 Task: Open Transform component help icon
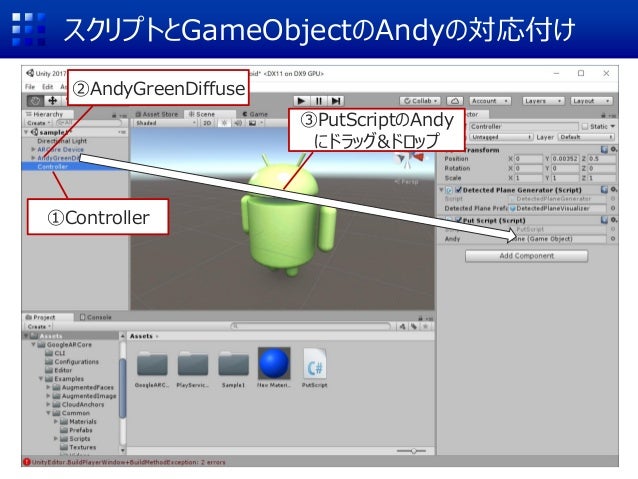pos(604,150)
